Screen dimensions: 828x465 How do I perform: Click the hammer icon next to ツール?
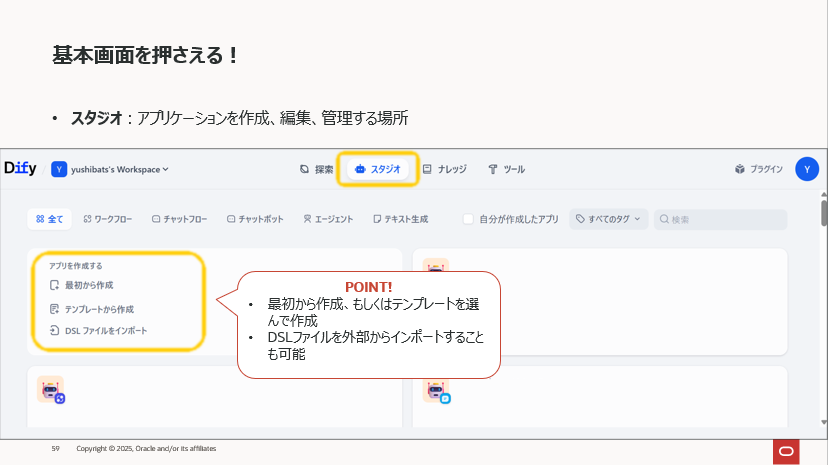click(x=493, y=169)
